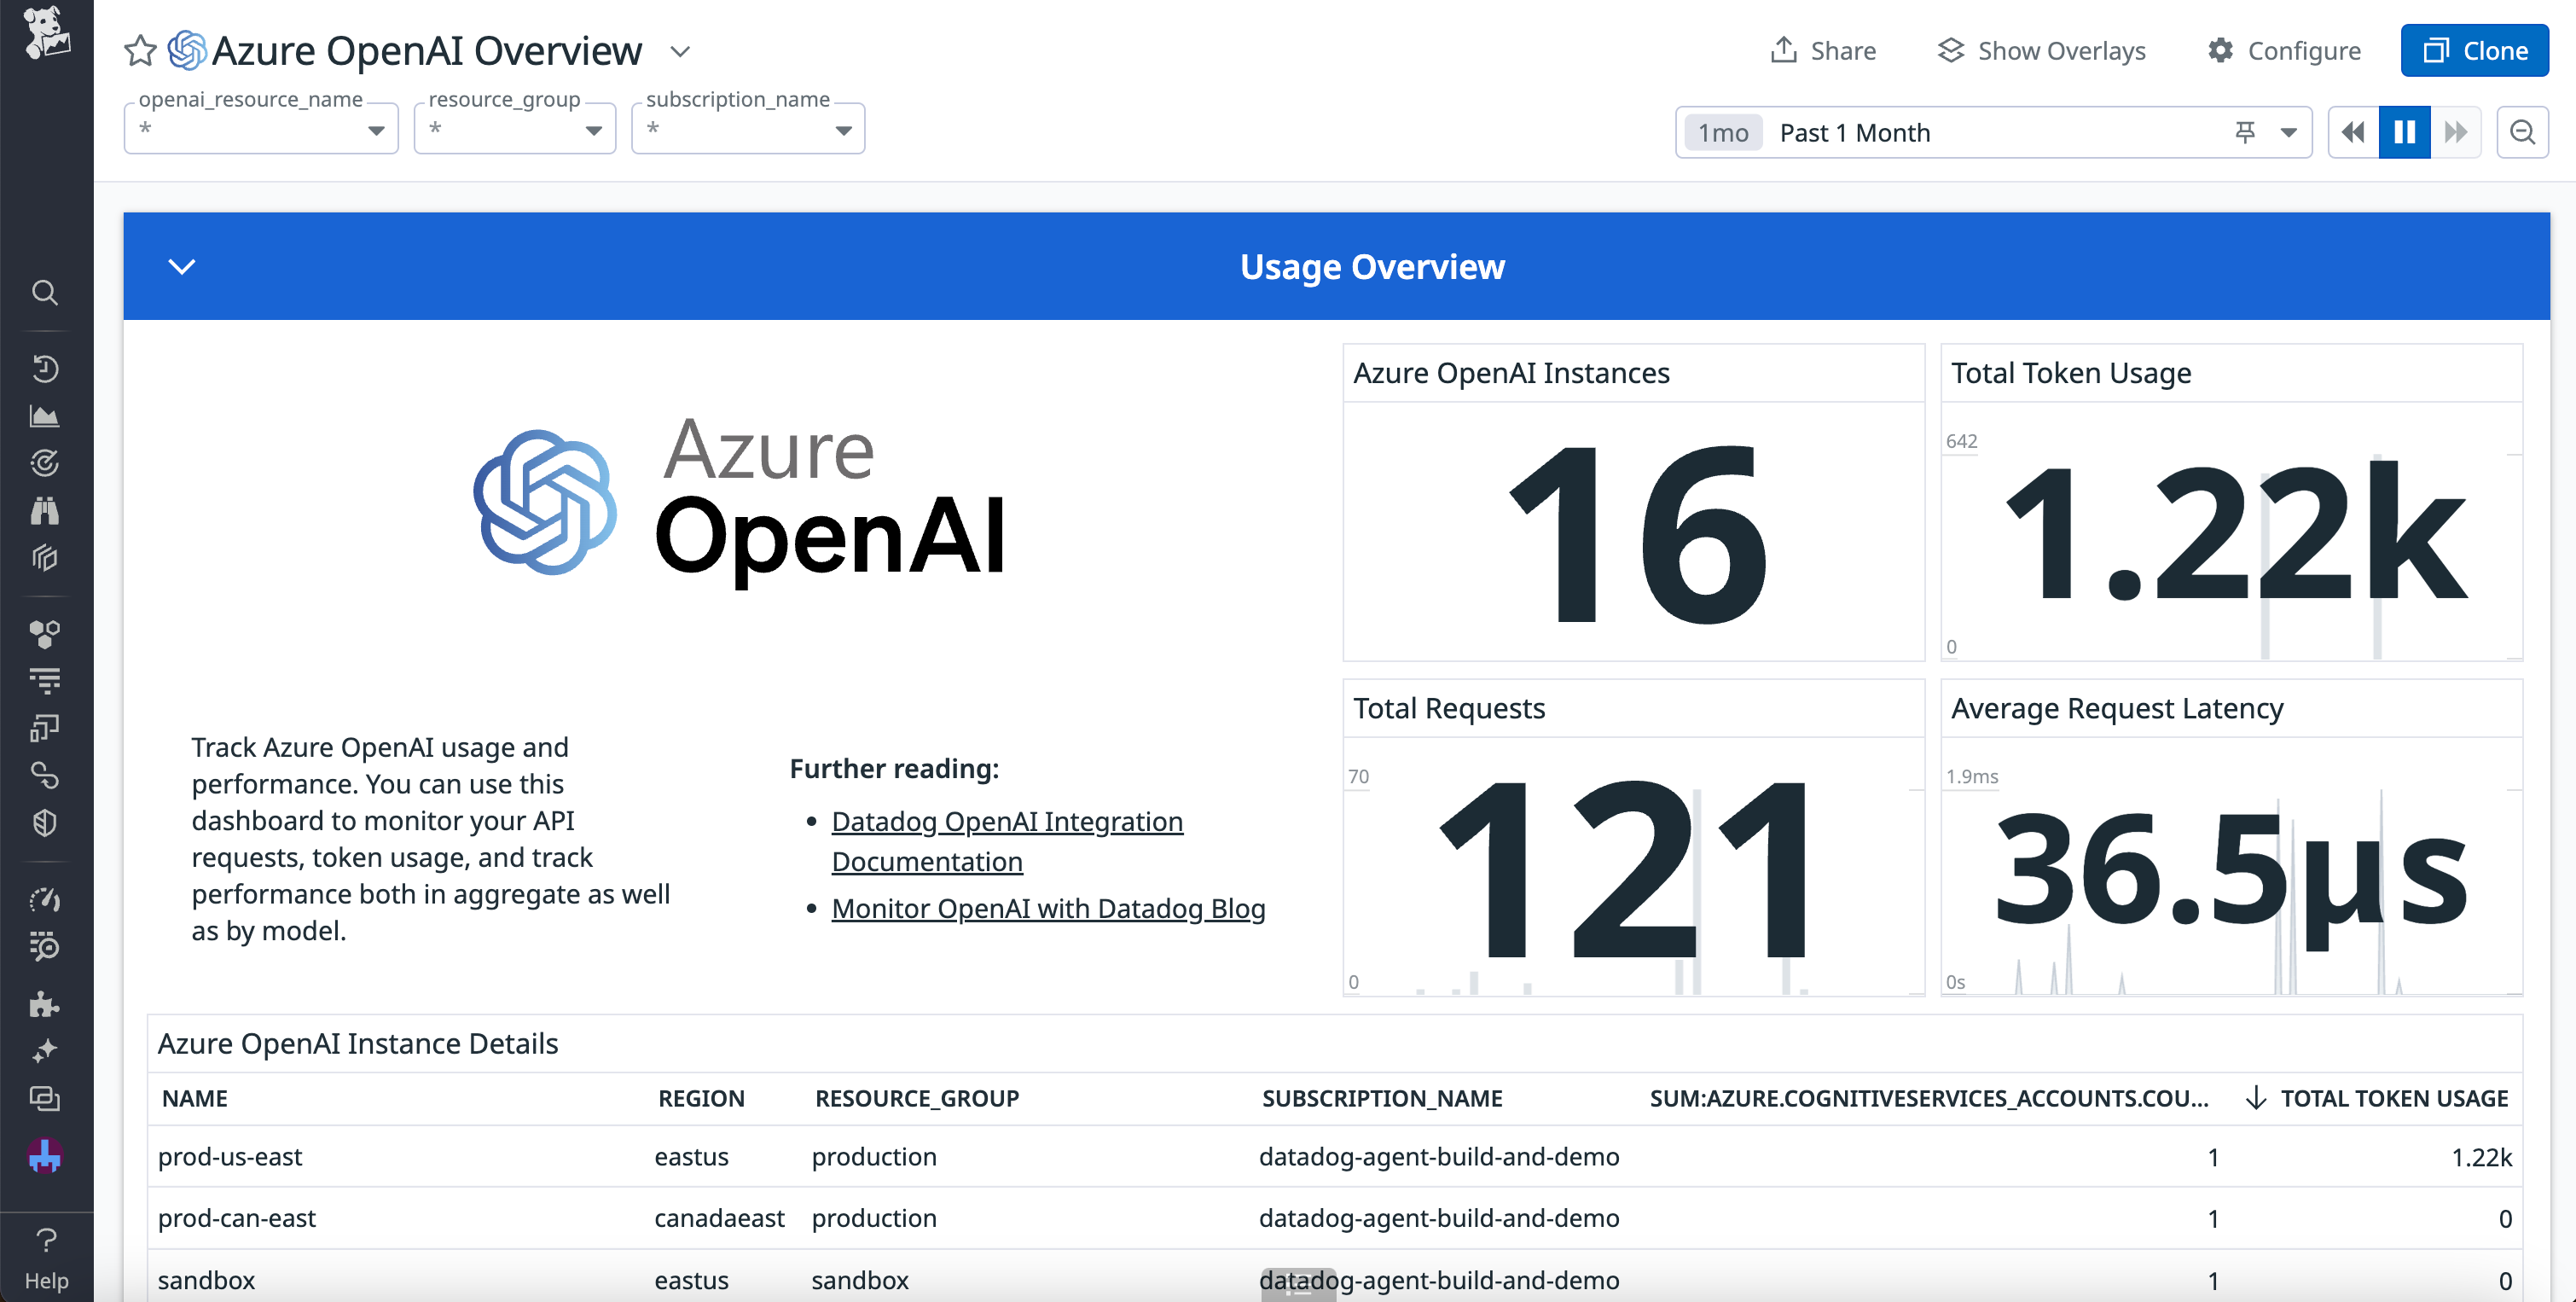Open Watchdog in the sidebar
Image resolution: width=2576 pixels, height=1302 pixels.
click(x=46, y=462)
